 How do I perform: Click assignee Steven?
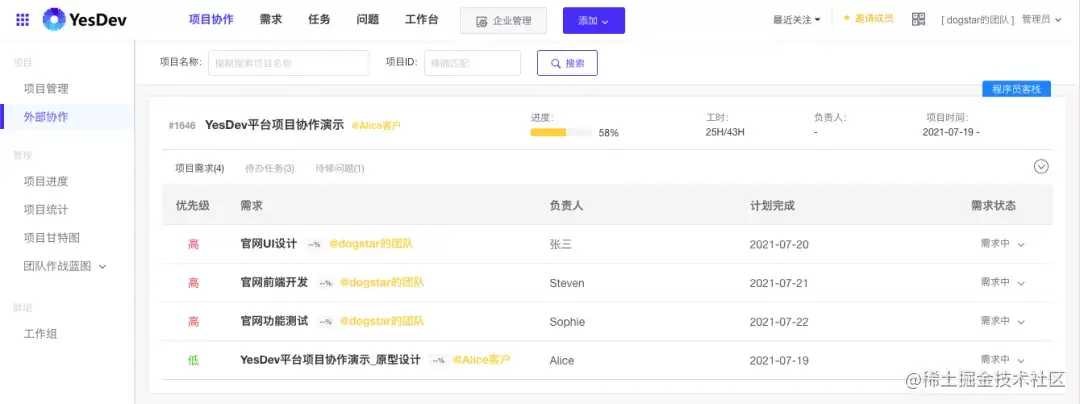pyautogui.click(x=567, y=283)
